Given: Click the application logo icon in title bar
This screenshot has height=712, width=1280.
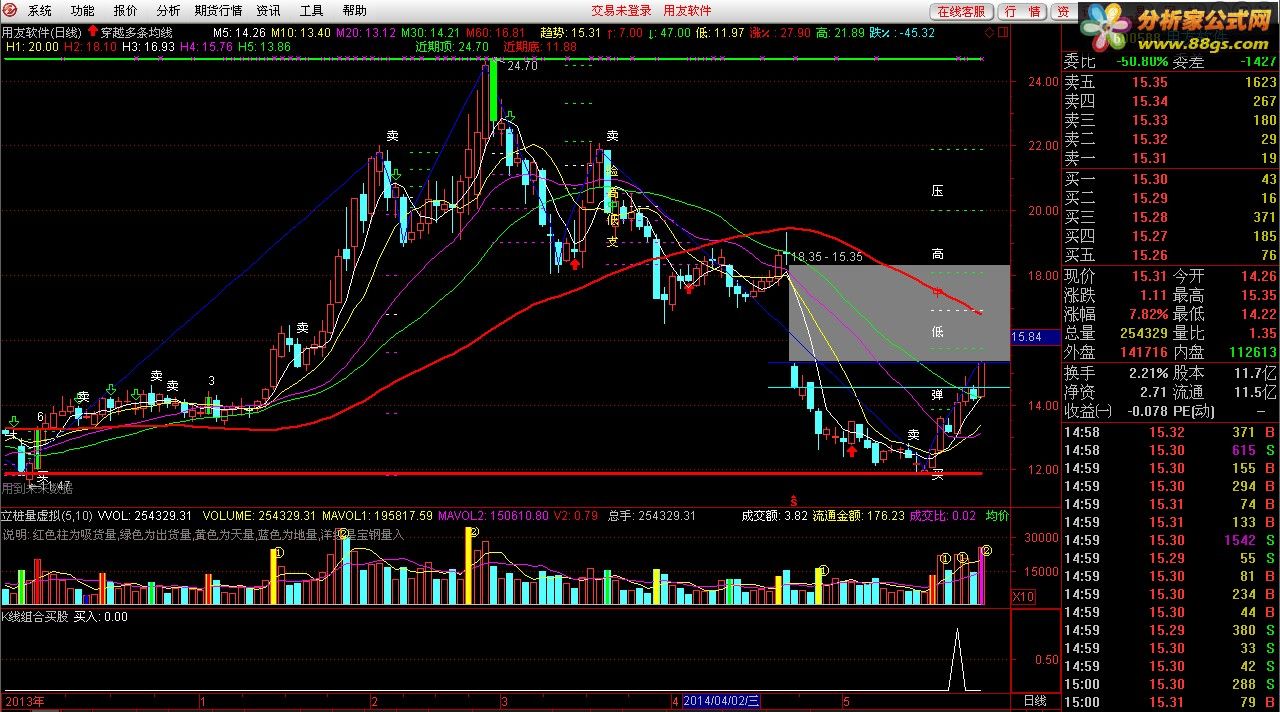Looking at the screenshot, I should point(12,10).
